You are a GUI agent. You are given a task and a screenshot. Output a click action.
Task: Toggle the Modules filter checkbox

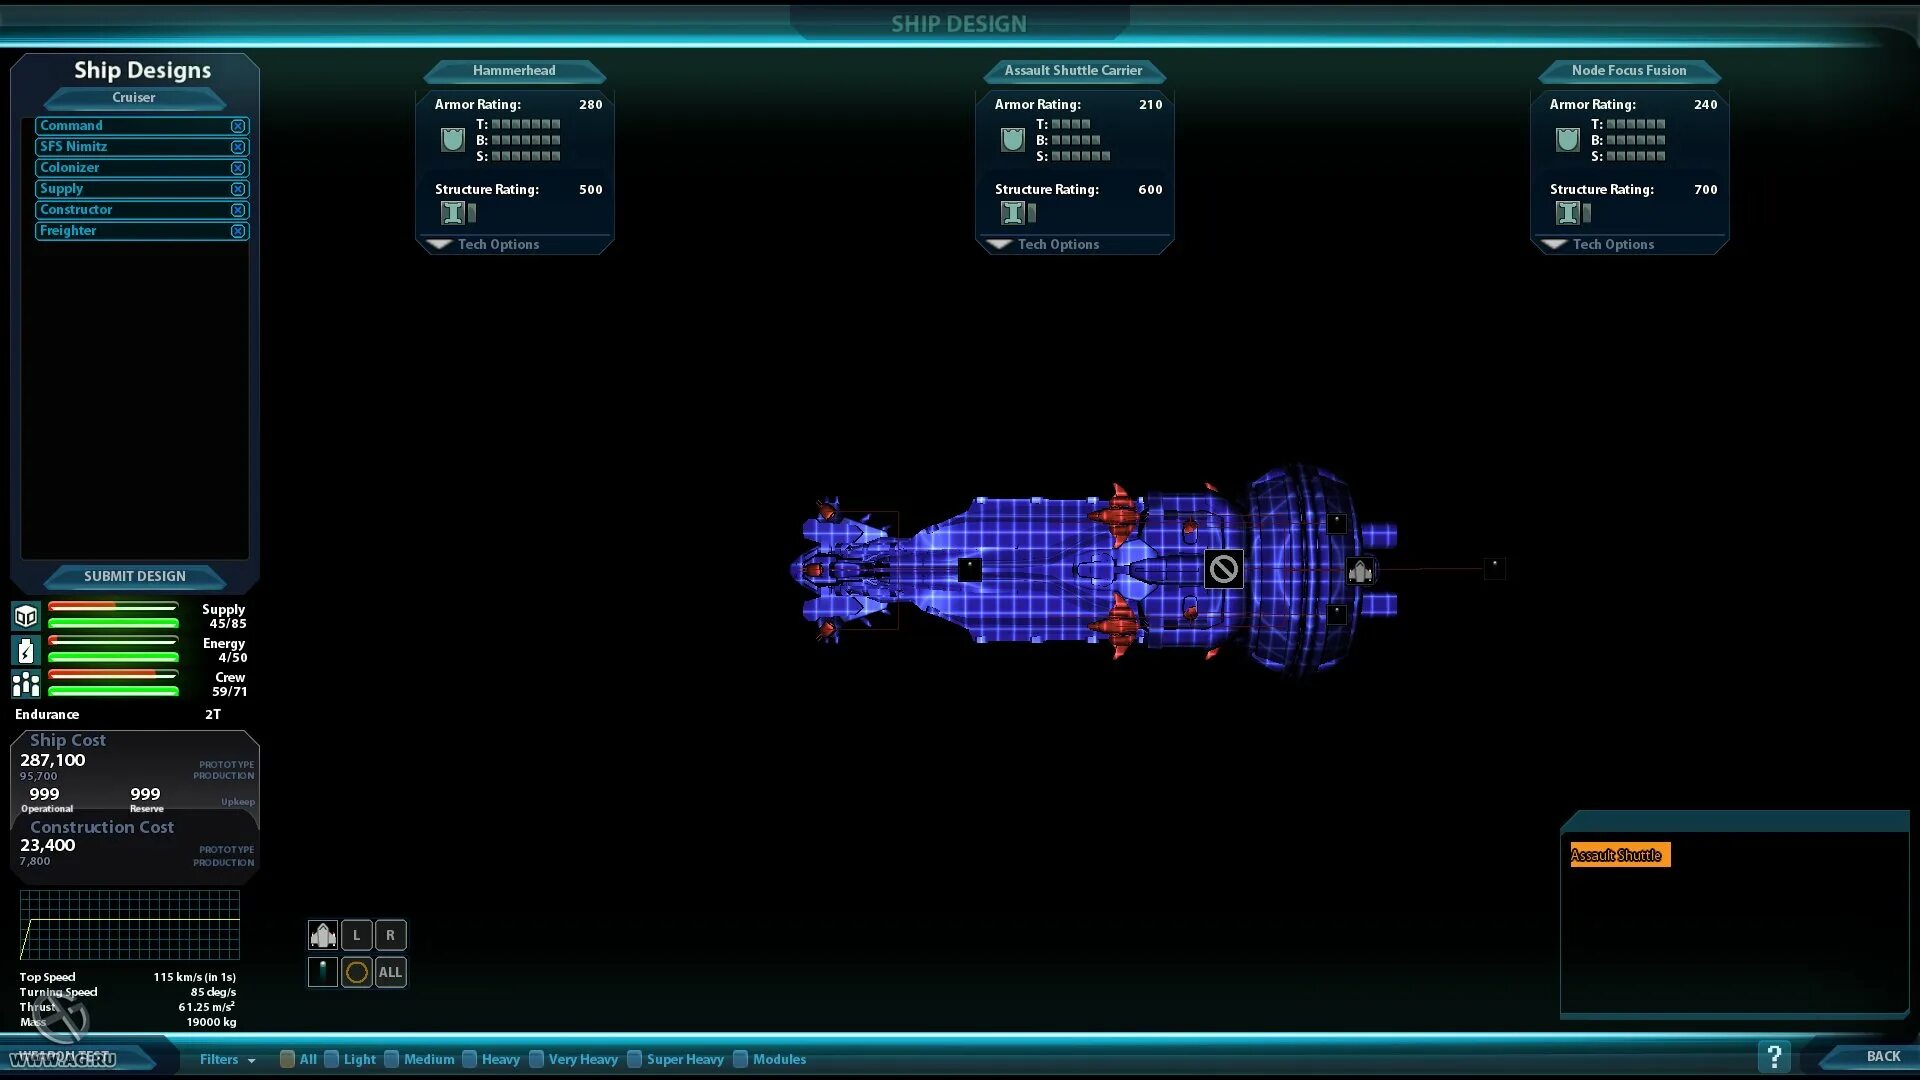[x=741, y=1059]
